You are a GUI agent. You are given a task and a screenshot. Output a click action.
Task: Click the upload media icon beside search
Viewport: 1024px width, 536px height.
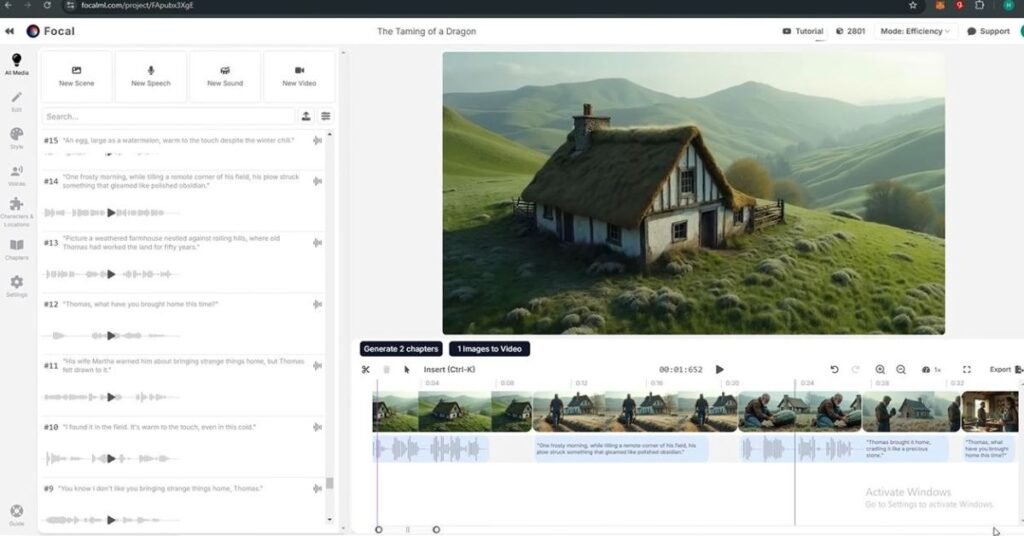tap(306, 116)
